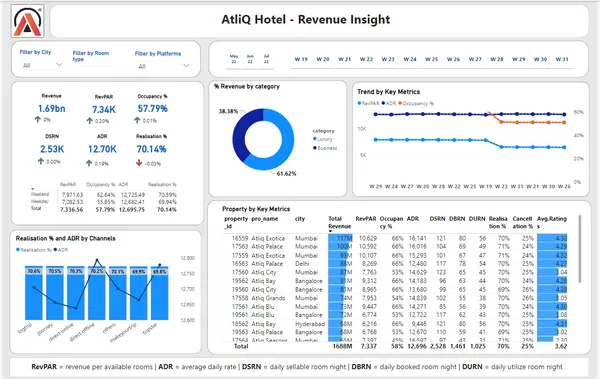Sort by the DSRN column header
600x379 pixels.
click(437, 219)
